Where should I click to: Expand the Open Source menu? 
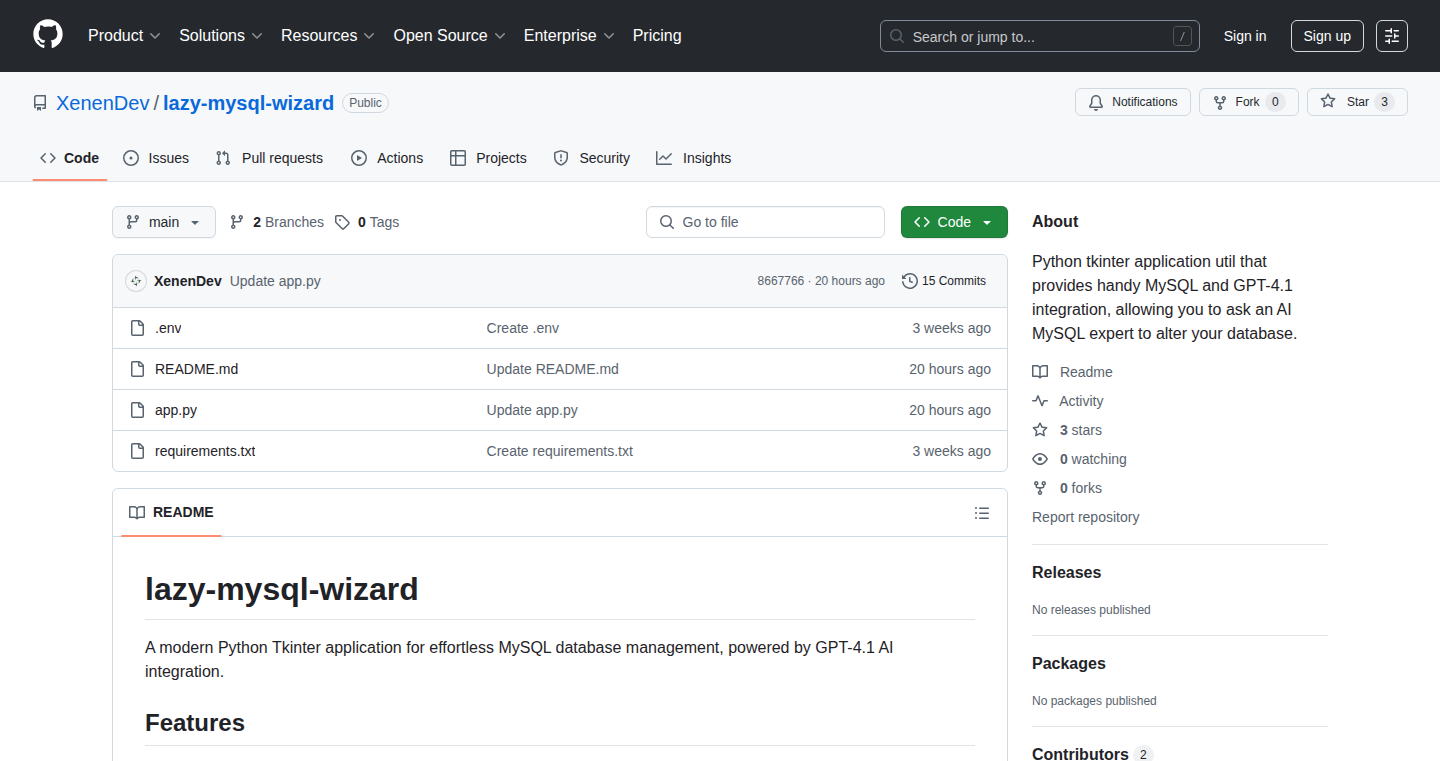[x=450, y=35]
